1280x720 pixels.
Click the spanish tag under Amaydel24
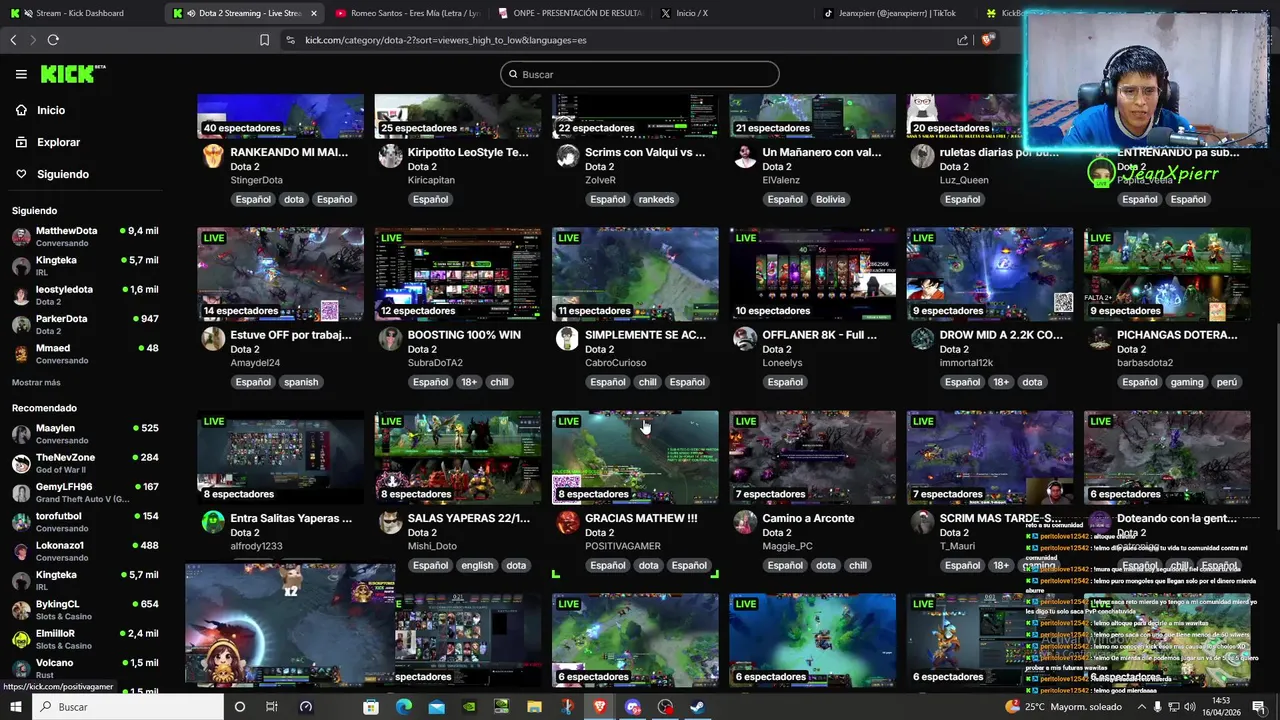301,382
